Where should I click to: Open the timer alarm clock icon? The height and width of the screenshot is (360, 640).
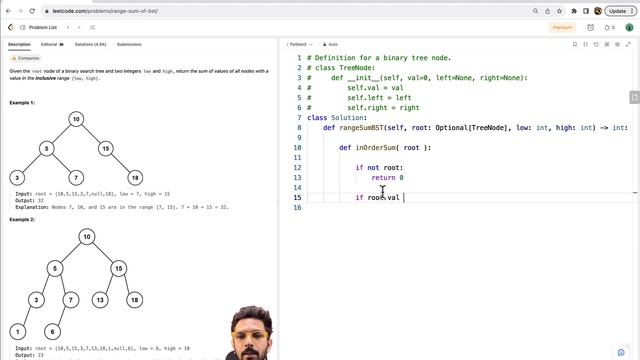pyautogui.click(x=591, y=27)
